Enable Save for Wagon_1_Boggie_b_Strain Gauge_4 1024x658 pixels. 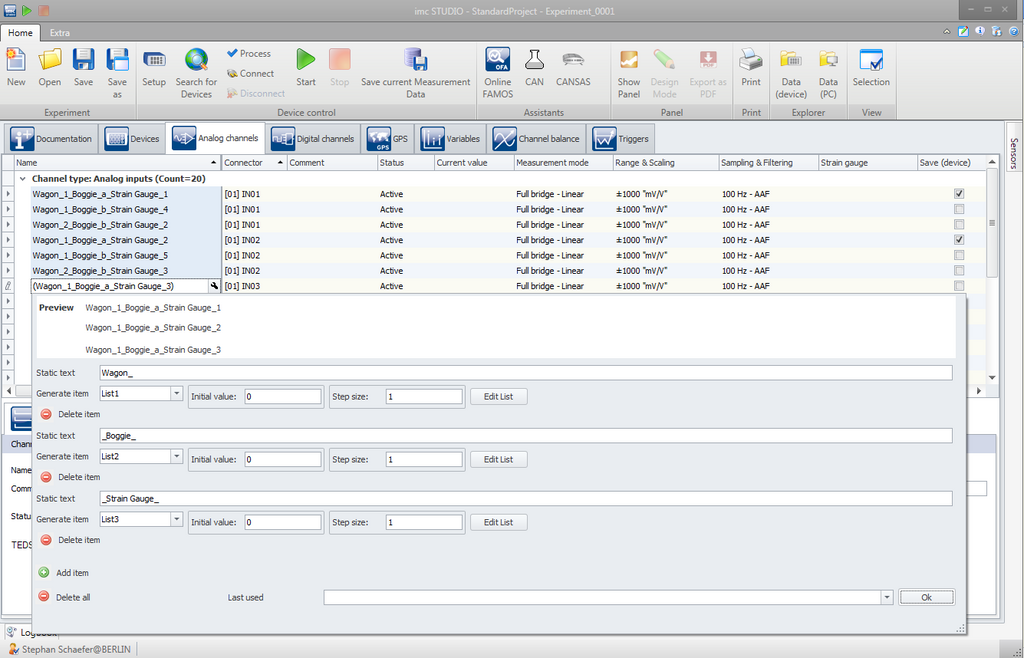tap(959, 209)
